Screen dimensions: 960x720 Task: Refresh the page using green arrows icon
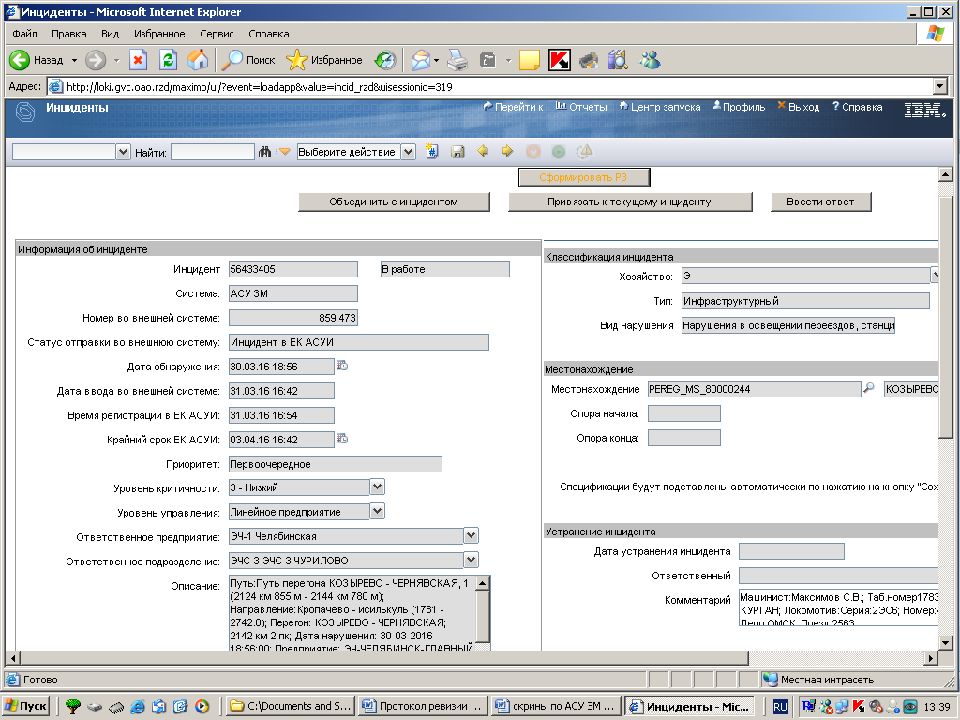point(168,60)
